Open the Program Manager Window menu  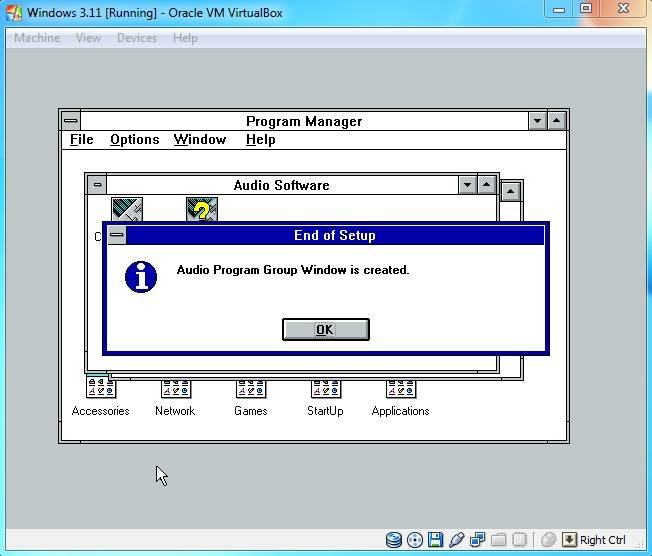tap(200, 140)
